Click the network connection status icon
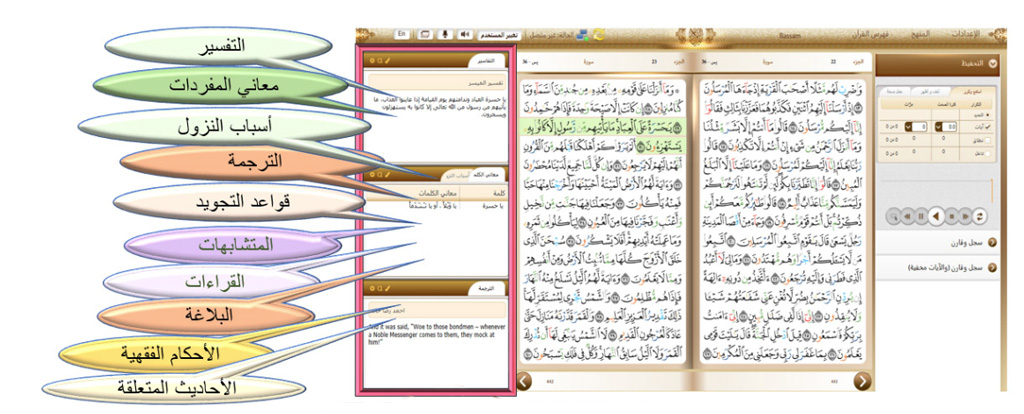The height and width of the screenshot is (414, 1024). coord(583,34)
